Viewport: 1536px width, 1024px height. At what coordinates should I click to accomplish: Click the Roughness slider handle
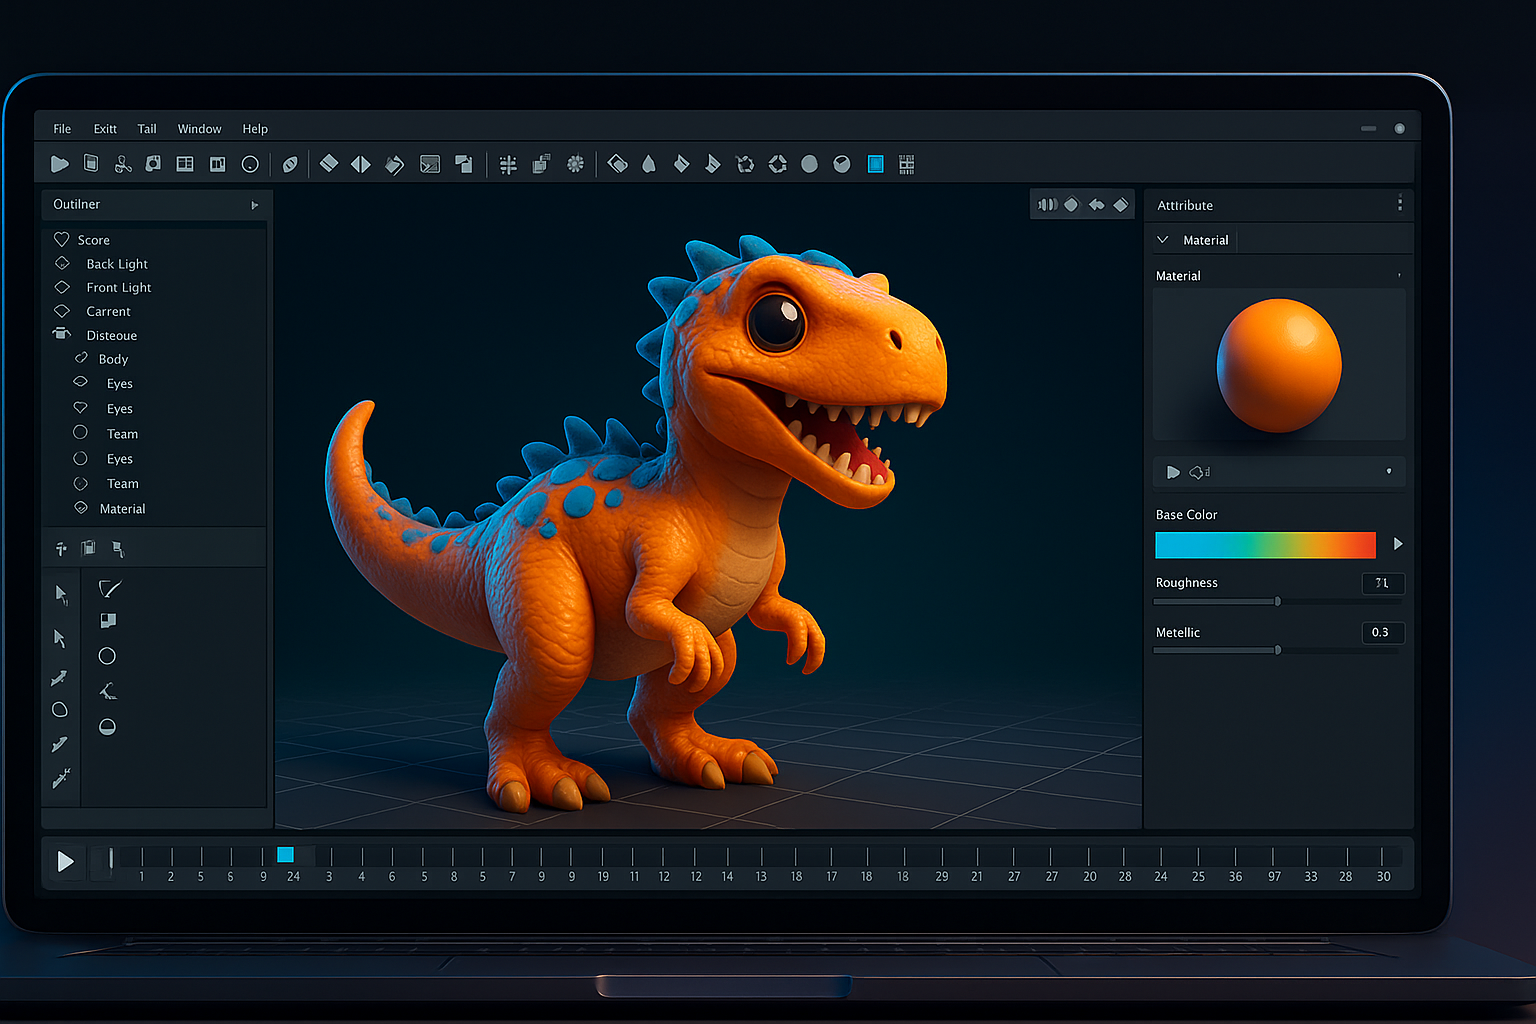1277,601
